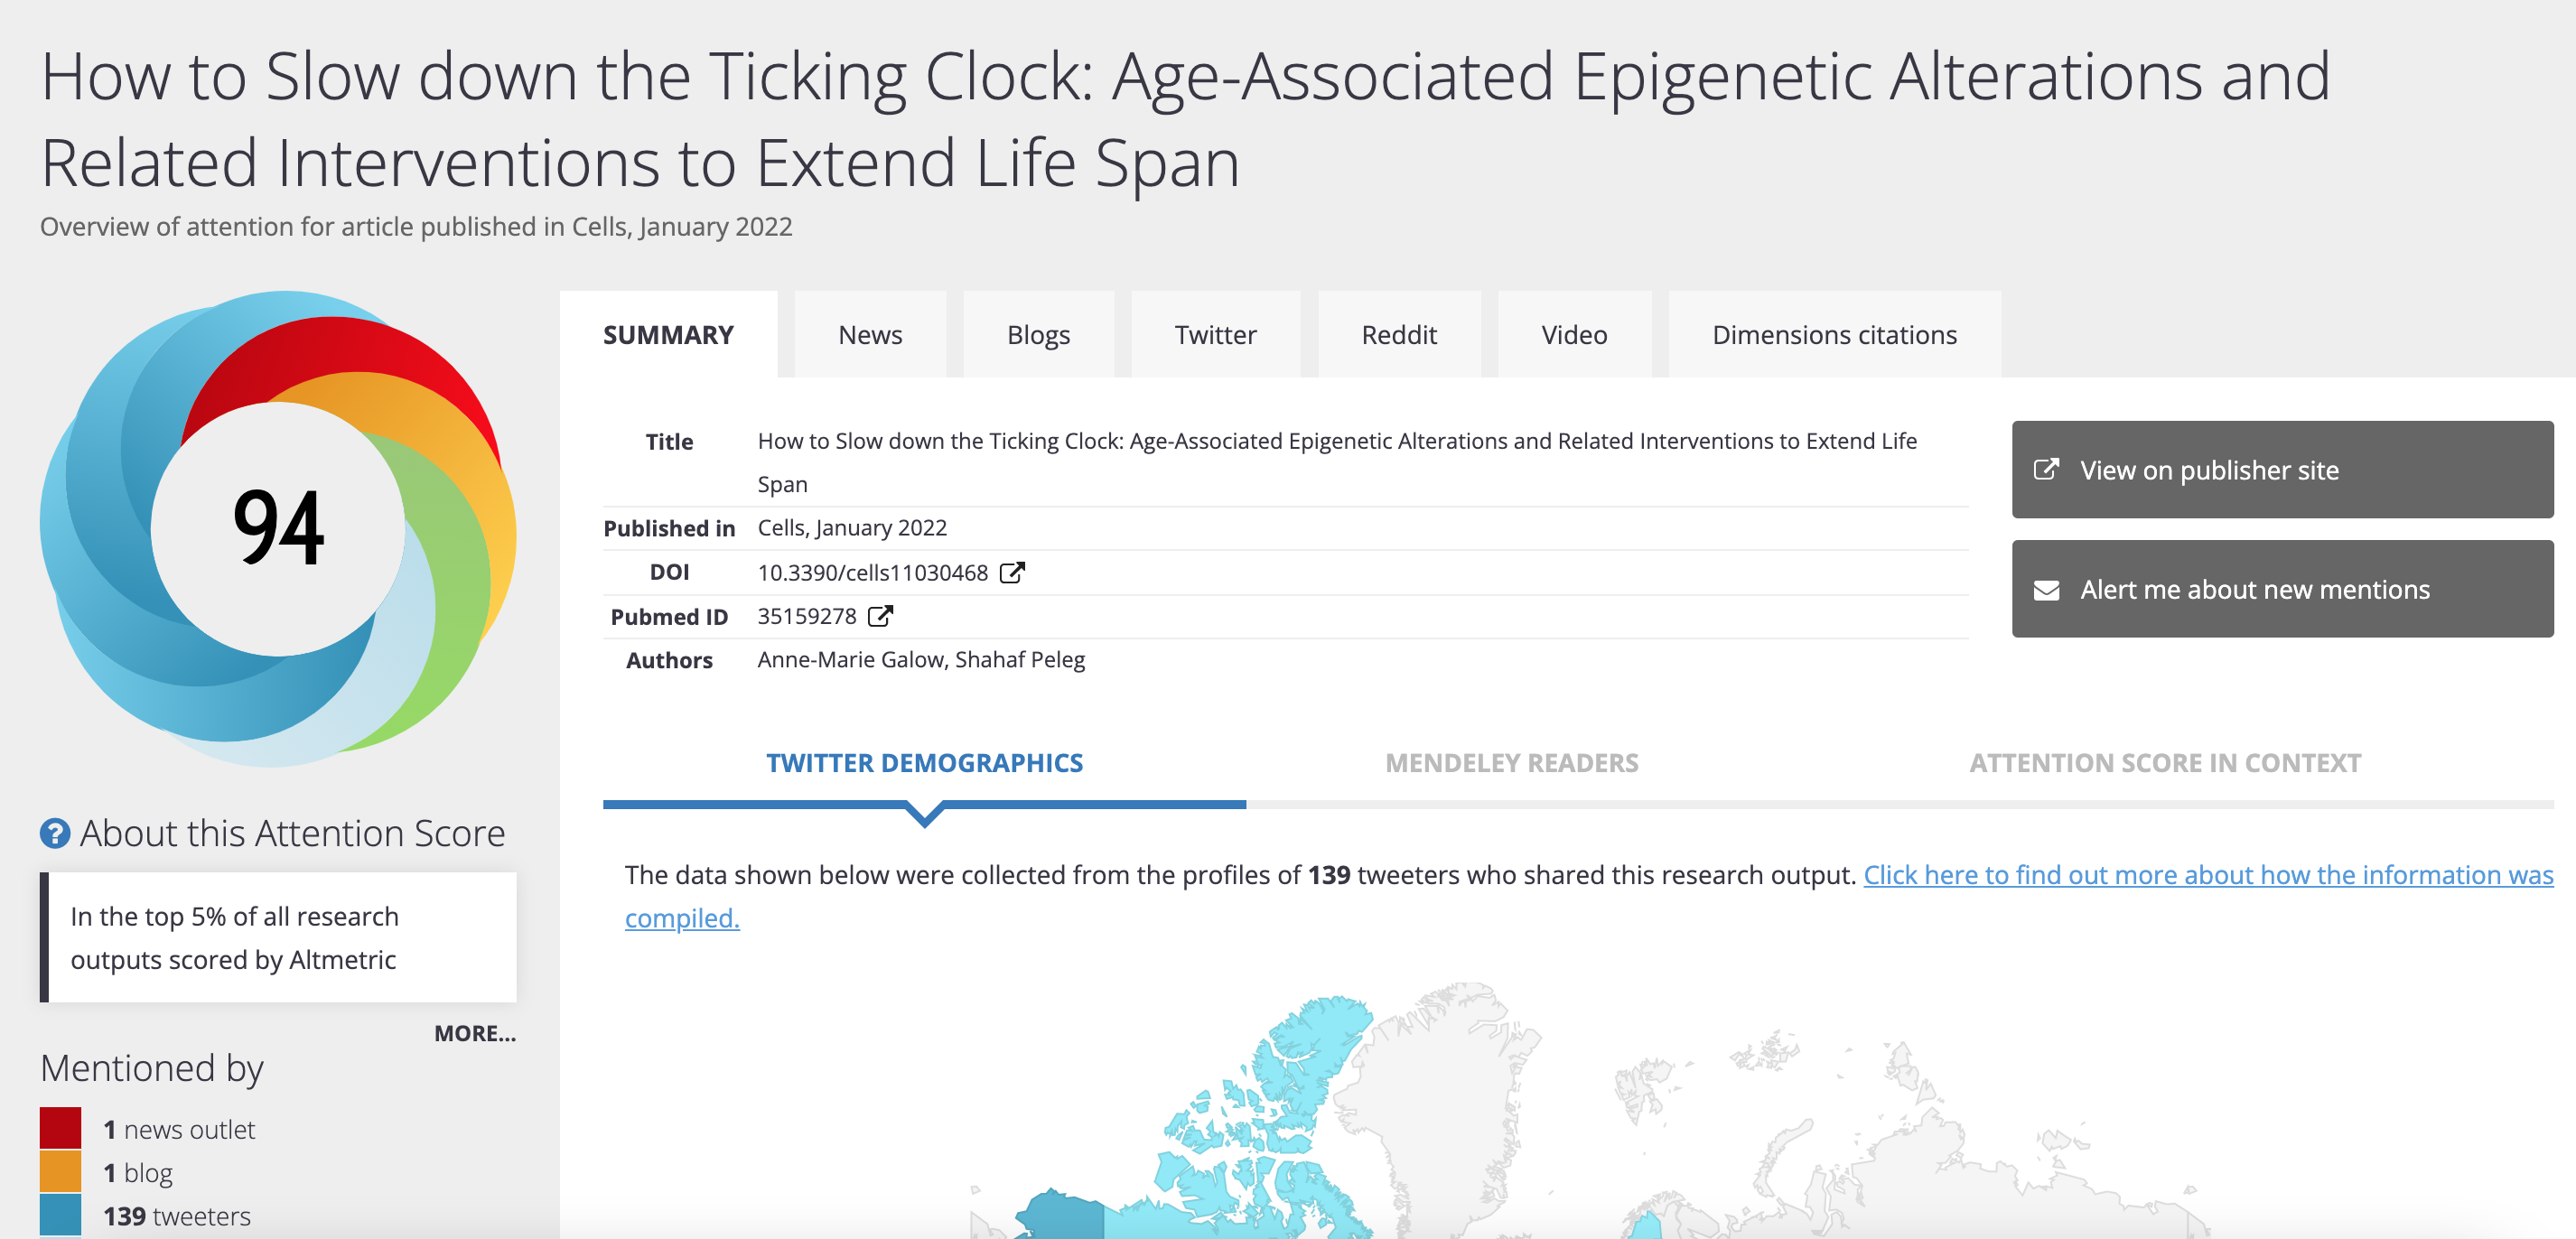Click the external-link icon on publisher button
The height and width of the screenshot is (1239, 2576).
click(x=2046, y=470)
